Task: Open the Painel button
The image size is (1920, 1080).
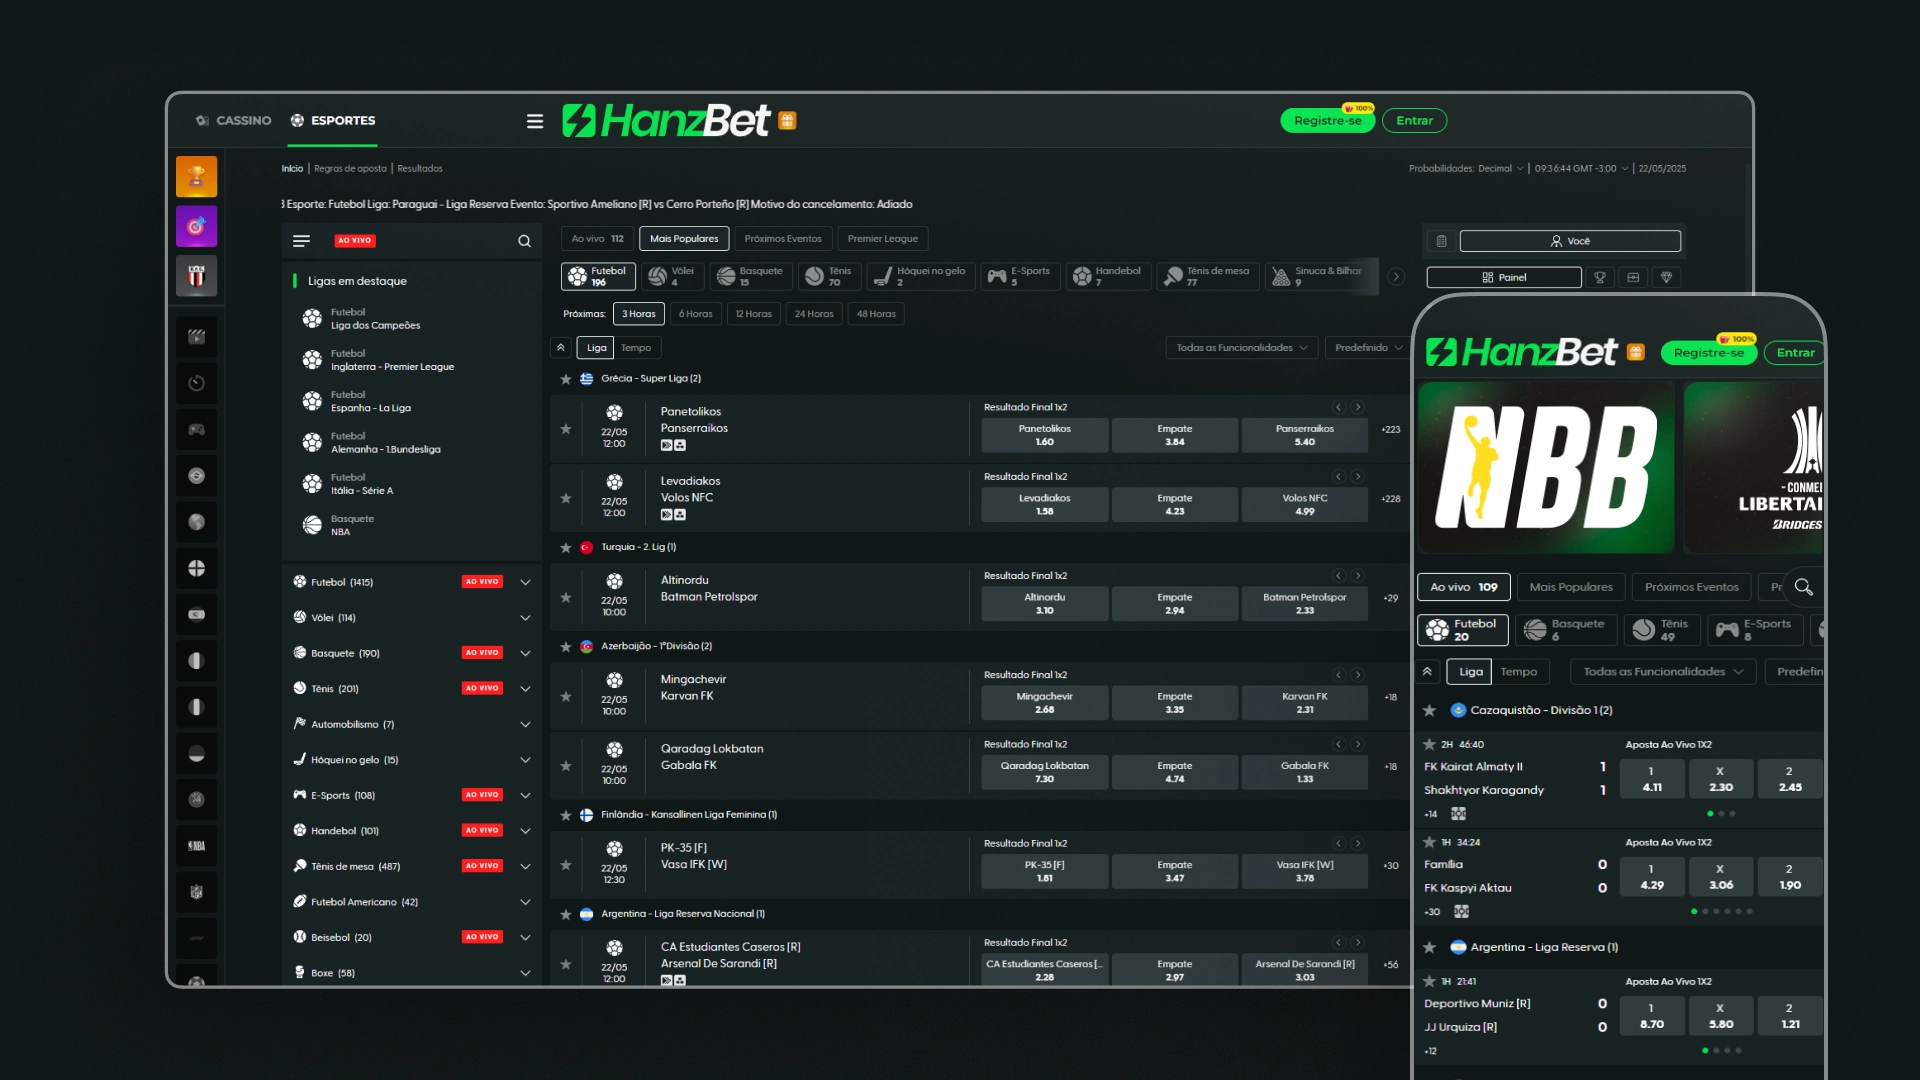Action: point(1504,277)
